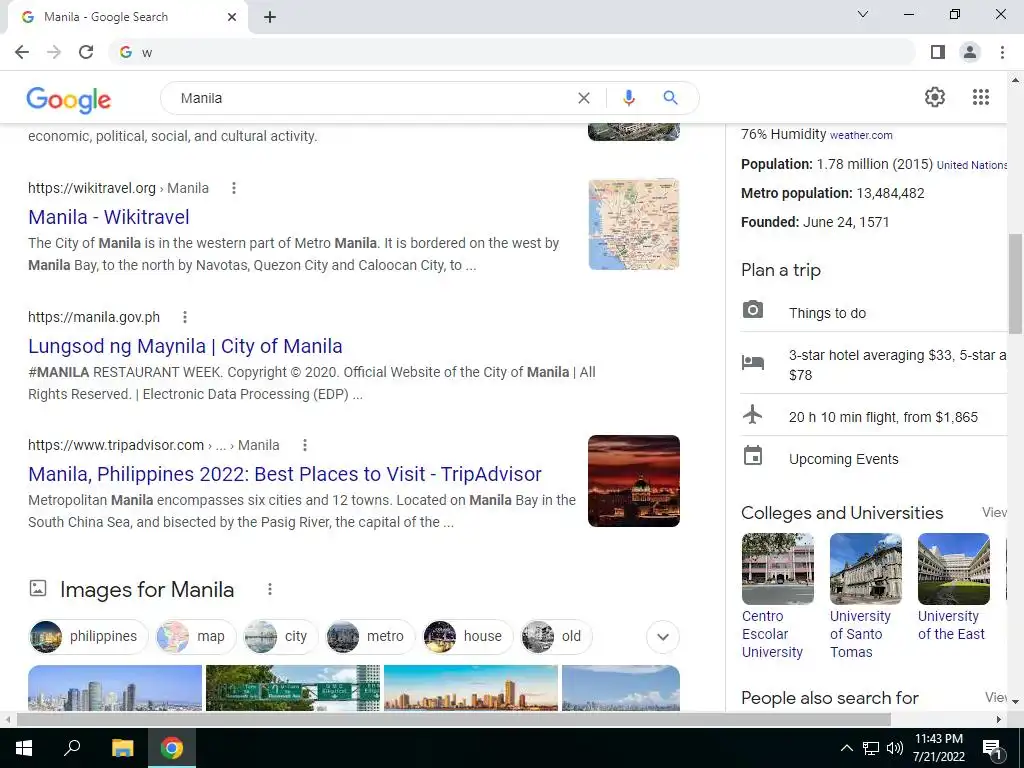Submit search with the magnifier icon
1024x768 pixels.
670,98
